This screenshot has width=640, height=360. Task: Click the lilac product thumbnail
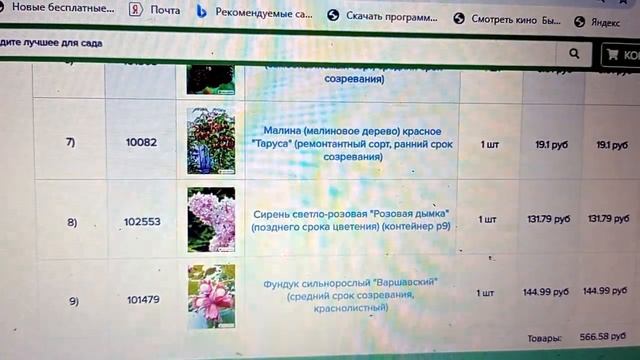coord(211,220)
